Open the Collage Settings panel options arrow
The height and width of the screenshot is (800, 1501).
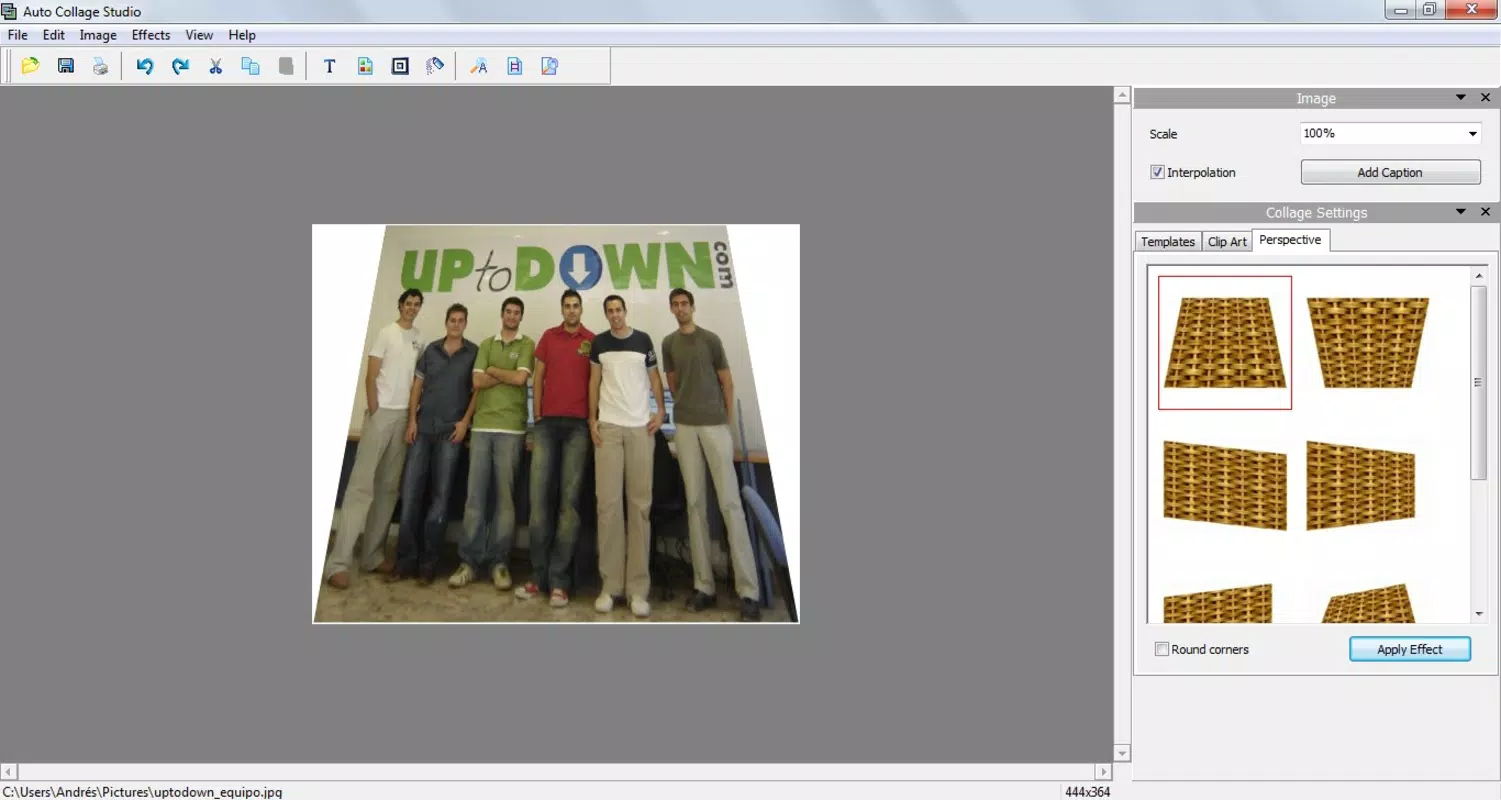tap(1461, 211)
